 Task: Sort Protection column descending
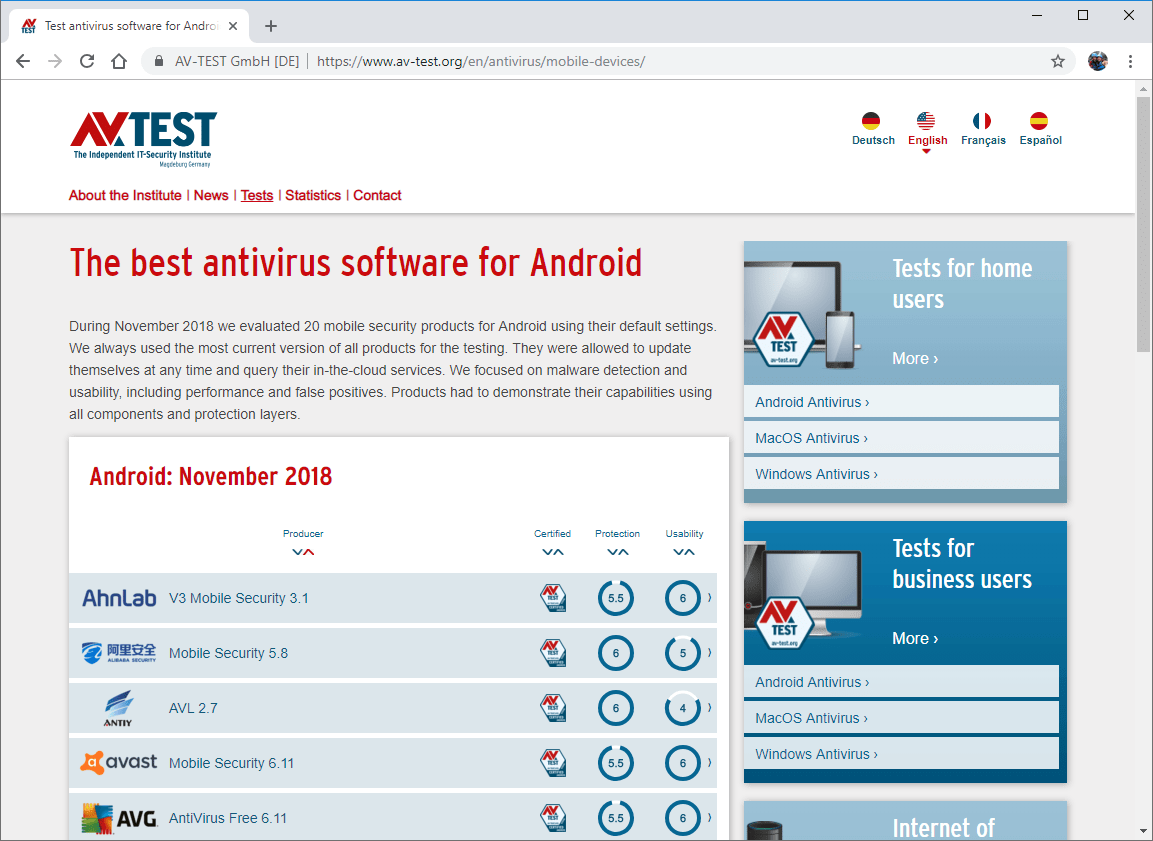point(613,552)
